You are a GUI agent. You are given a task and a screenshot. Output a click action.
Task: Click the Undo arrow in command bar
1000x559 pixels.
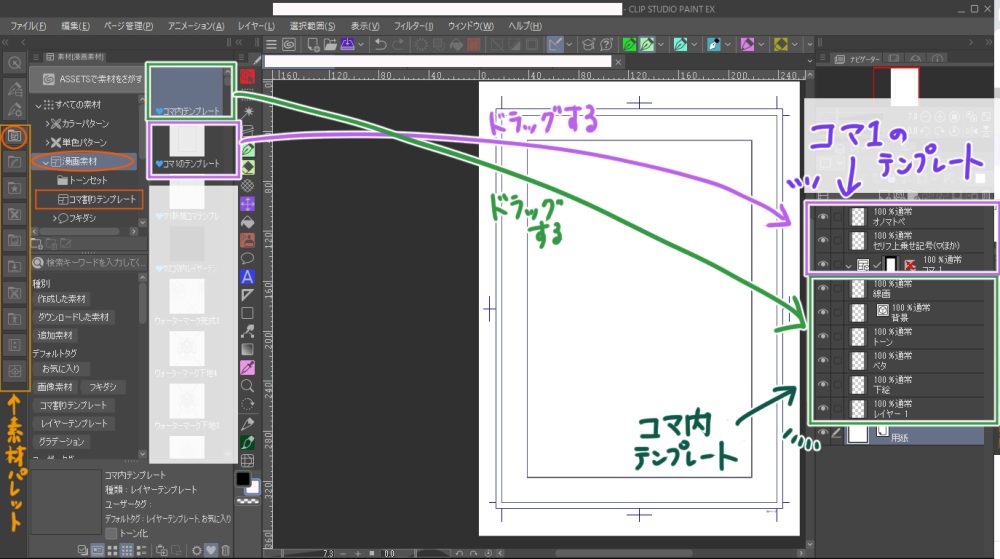(381, 45)
